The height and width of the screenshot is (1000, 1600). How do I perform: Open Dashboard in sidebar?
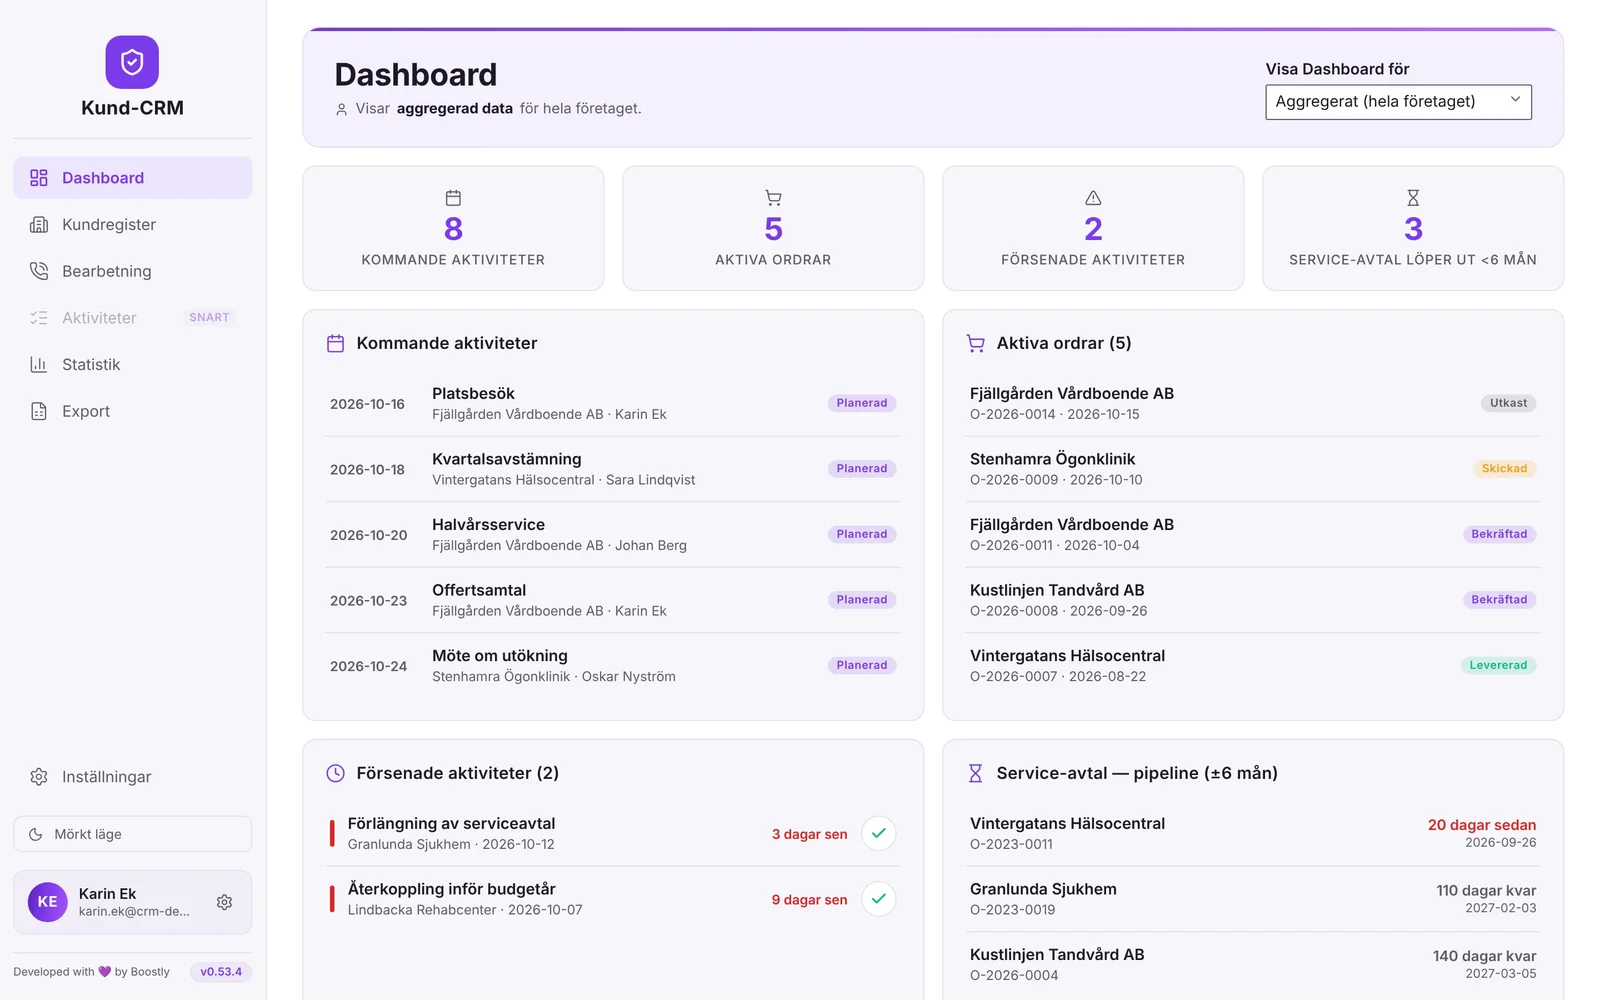pos(132,178)
